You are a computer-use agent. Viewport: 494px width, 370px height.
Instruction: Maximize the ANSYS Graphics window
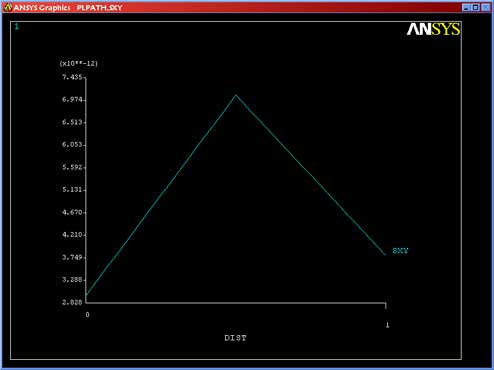pyautogui.click(x=476, y=7)
